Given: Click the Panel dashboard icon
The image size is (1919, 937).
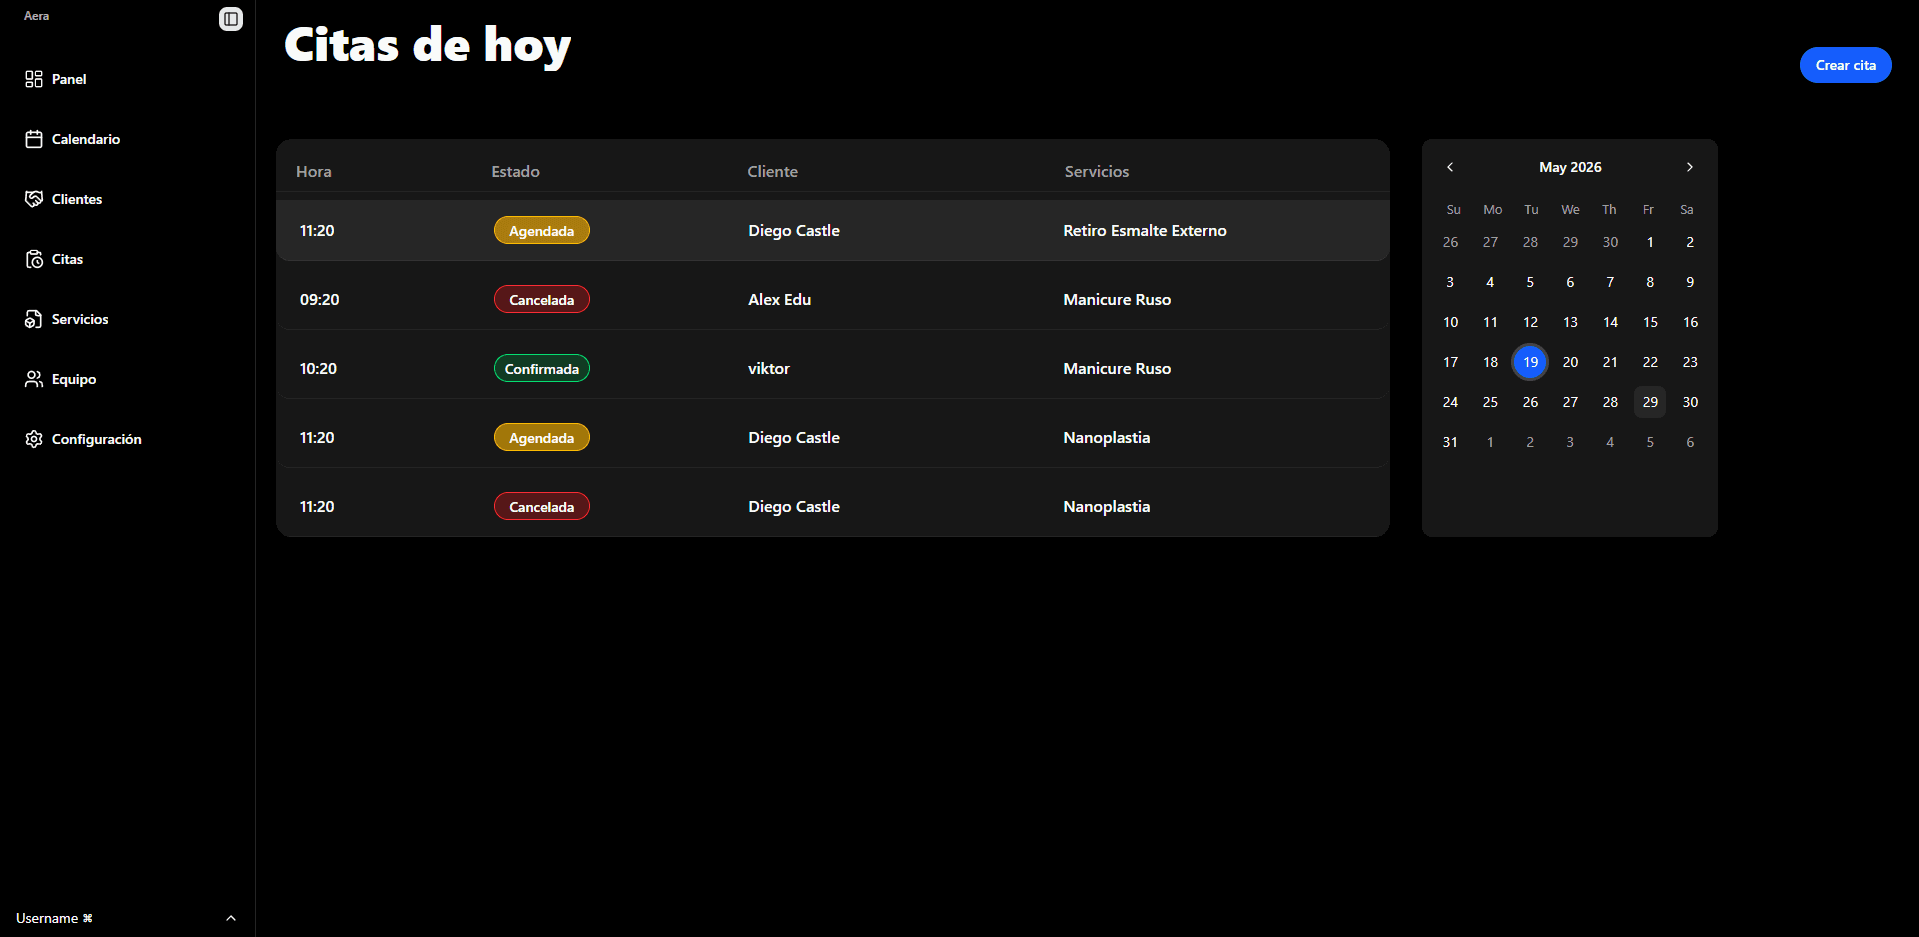Looking at the screenshot, I should 34,79.
